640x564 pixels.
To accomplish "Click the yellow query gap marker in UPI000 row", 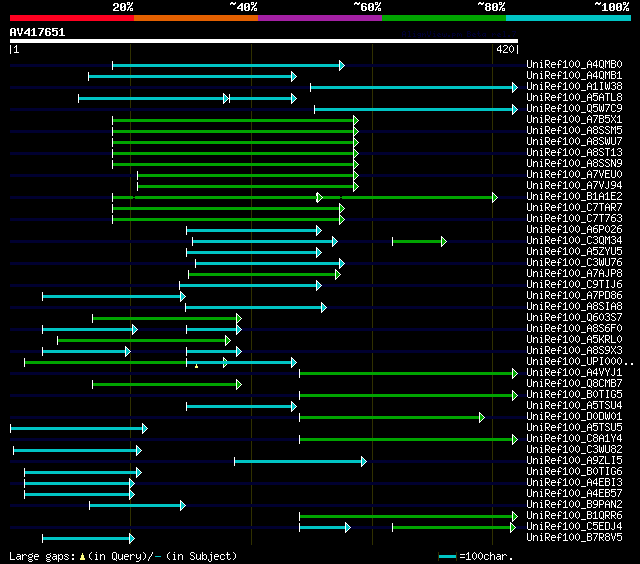I will pos(196,366).
